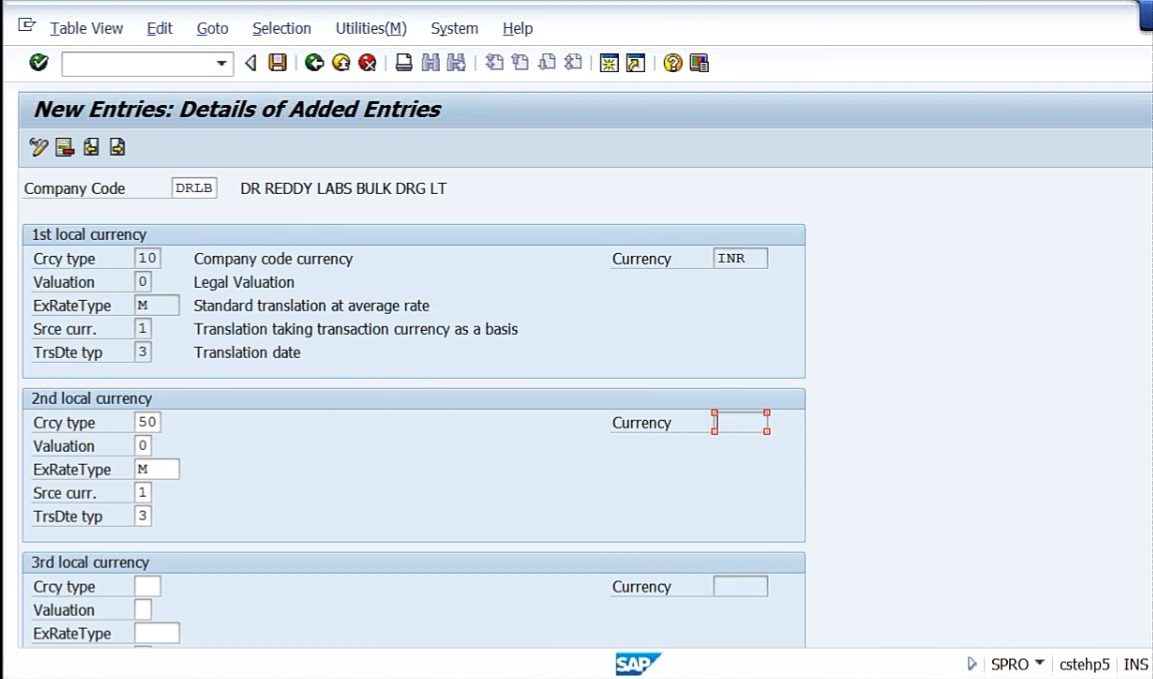Click 1st local currency Srce curr. field

click(143, 329)
